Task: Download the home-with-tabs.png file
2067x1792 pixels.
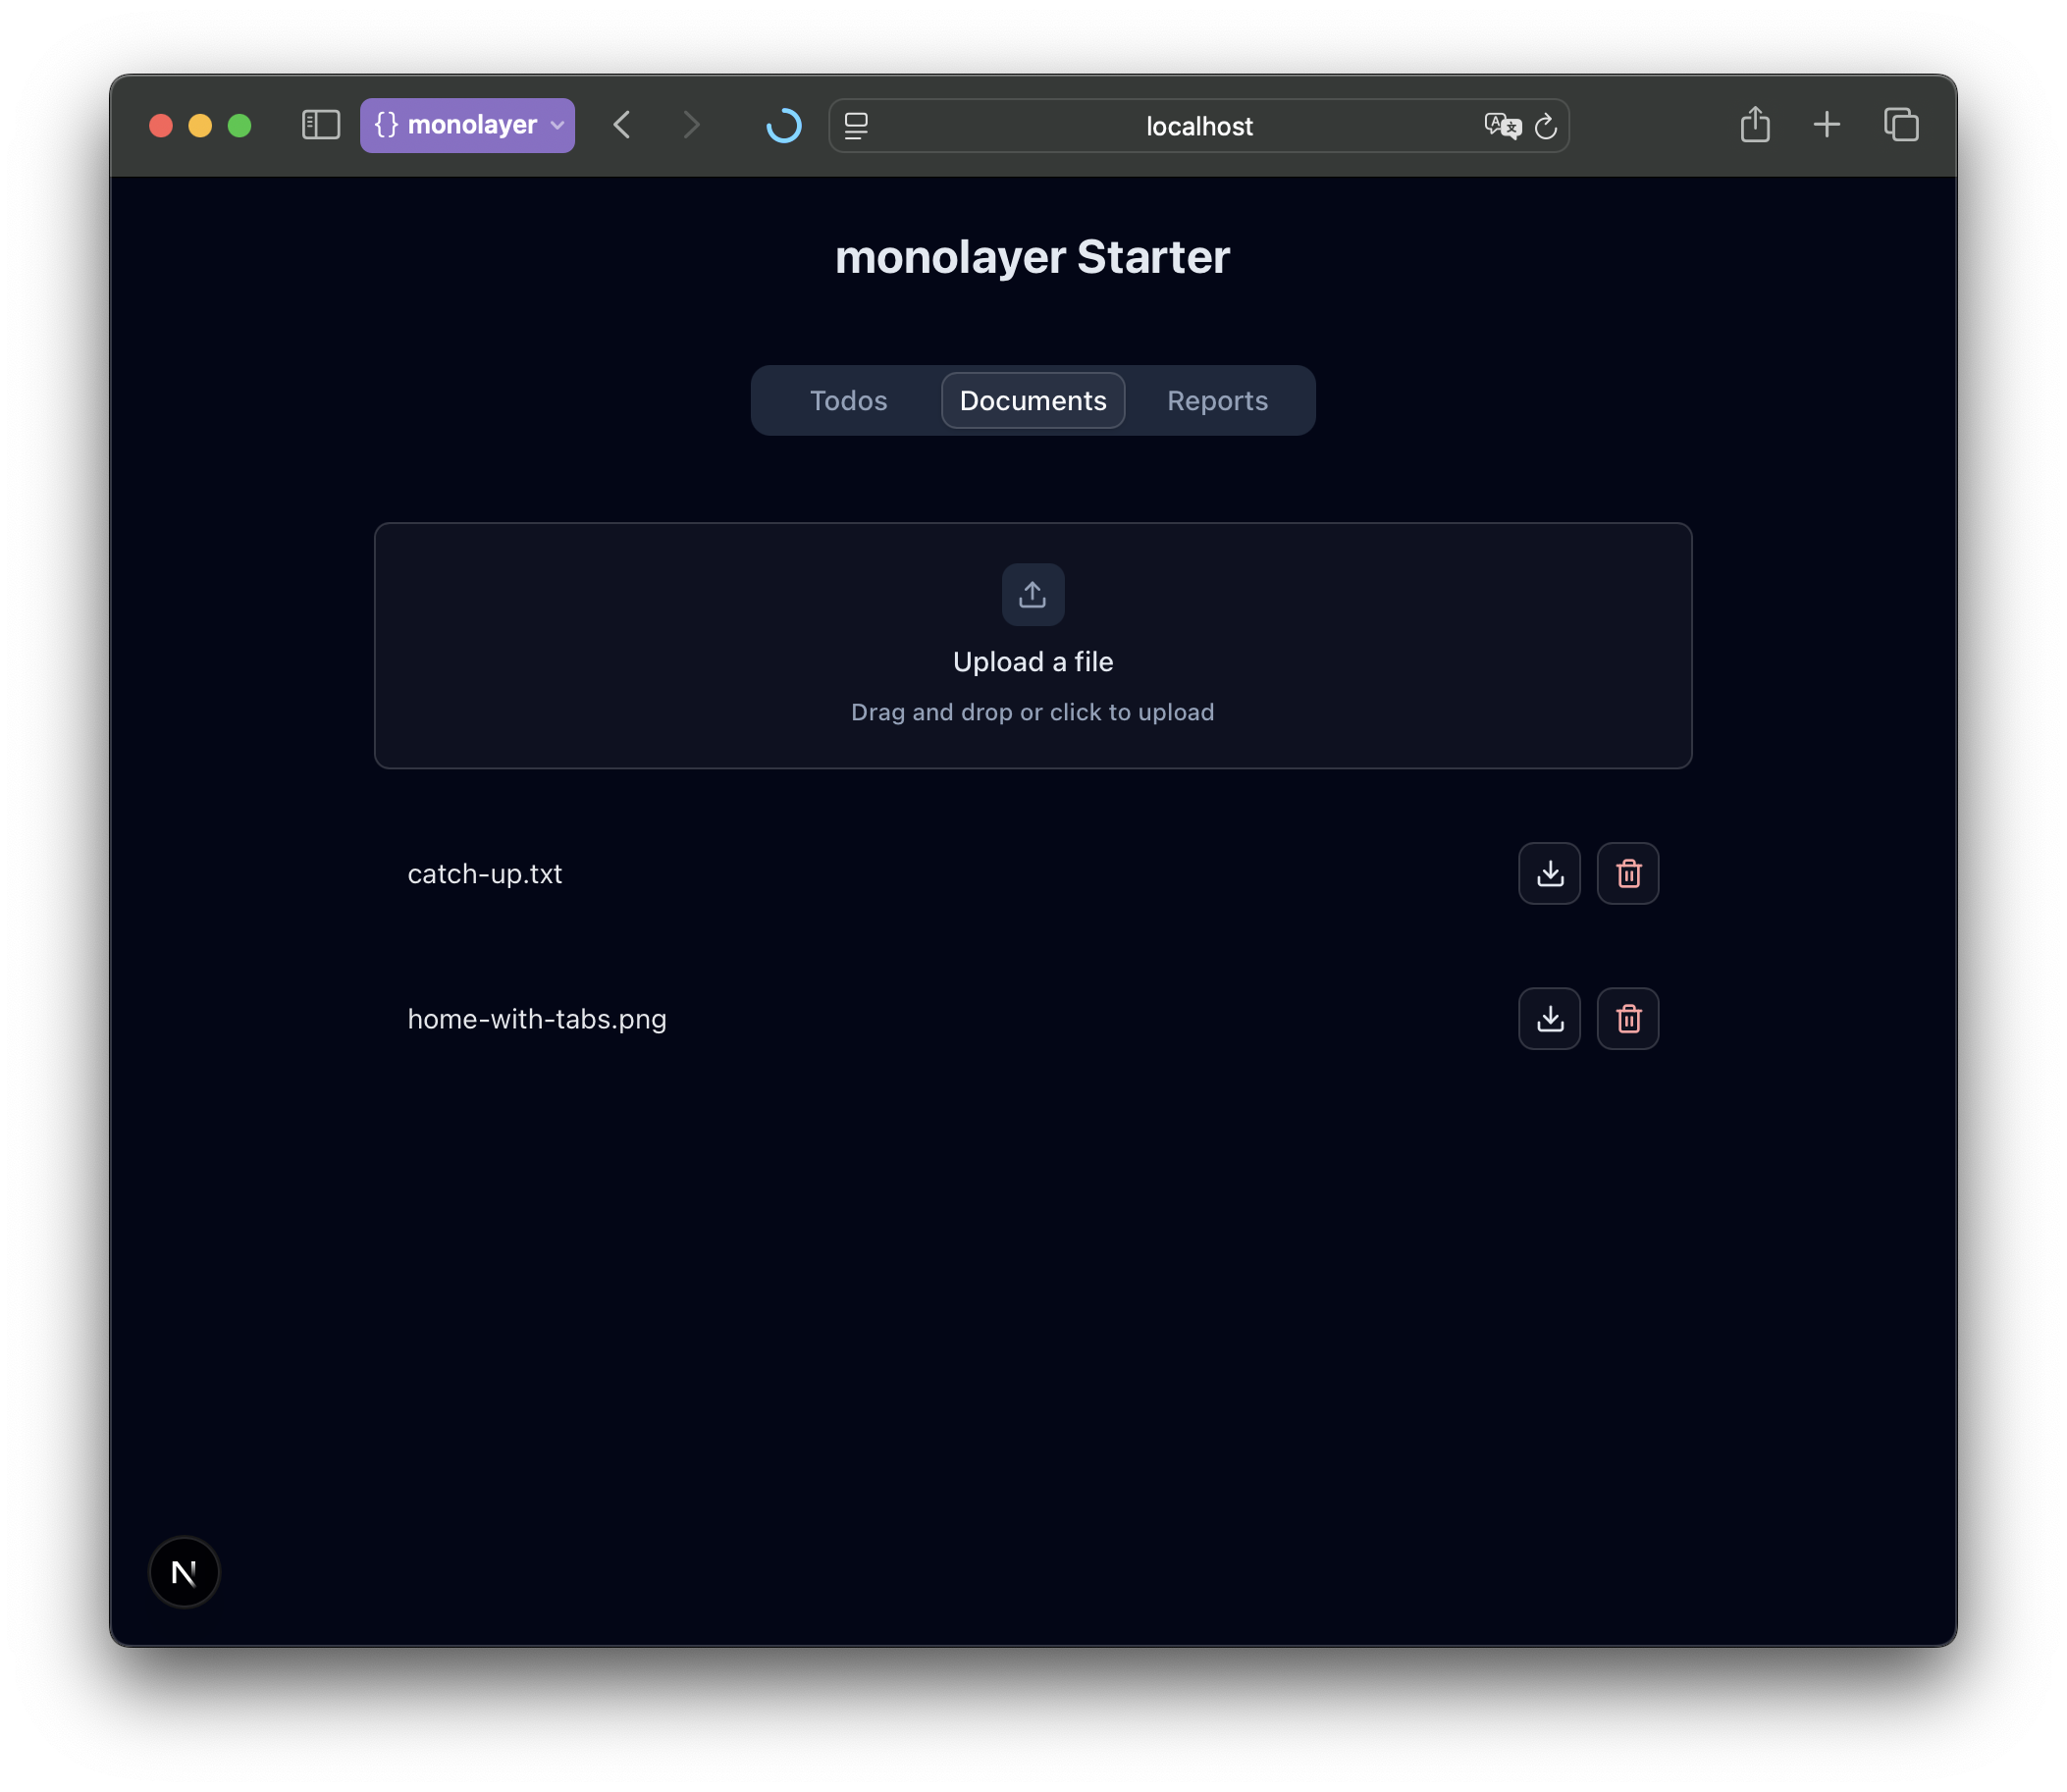Action: click(1549, 1018)
